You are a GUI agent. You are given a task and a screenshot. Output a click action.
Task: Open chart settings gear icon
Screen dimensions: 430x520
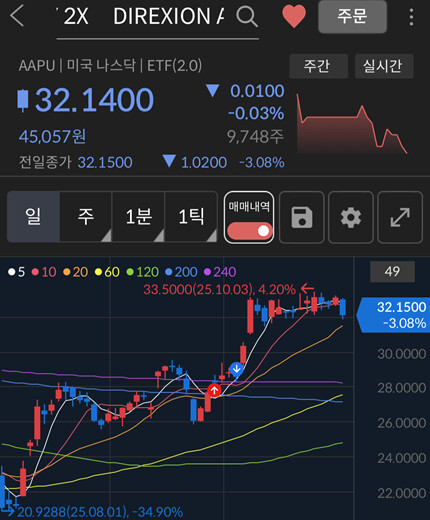(351, 217)
